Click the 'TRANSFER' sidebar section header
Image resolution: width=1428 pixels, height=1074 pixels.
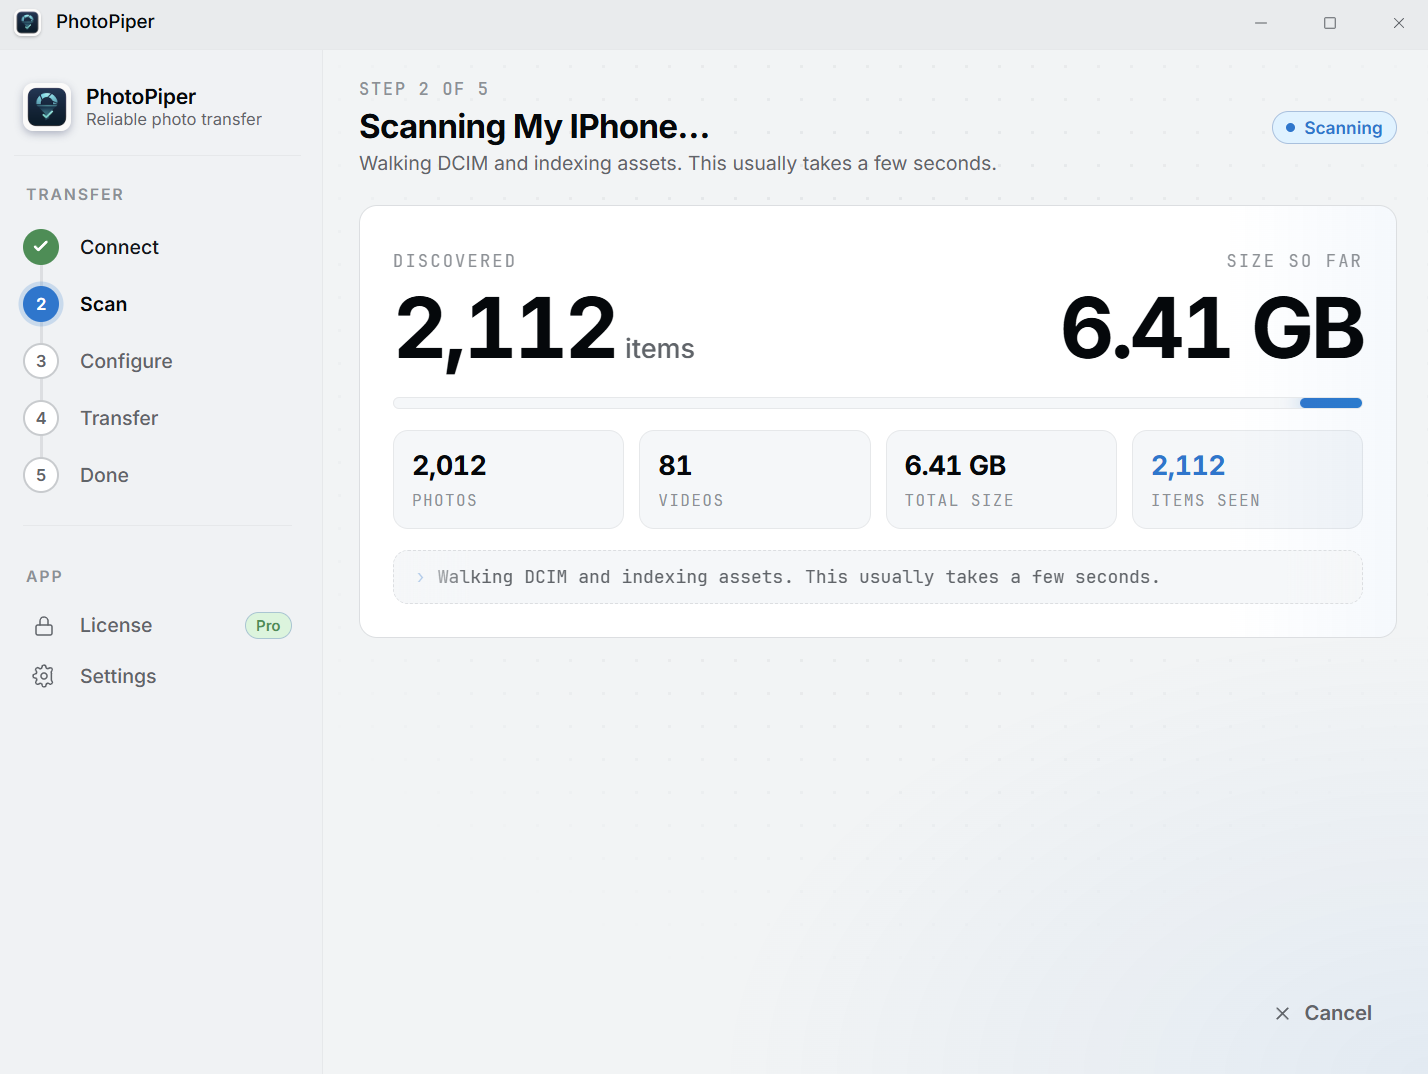pyautogui.click(x=75, y=194)
